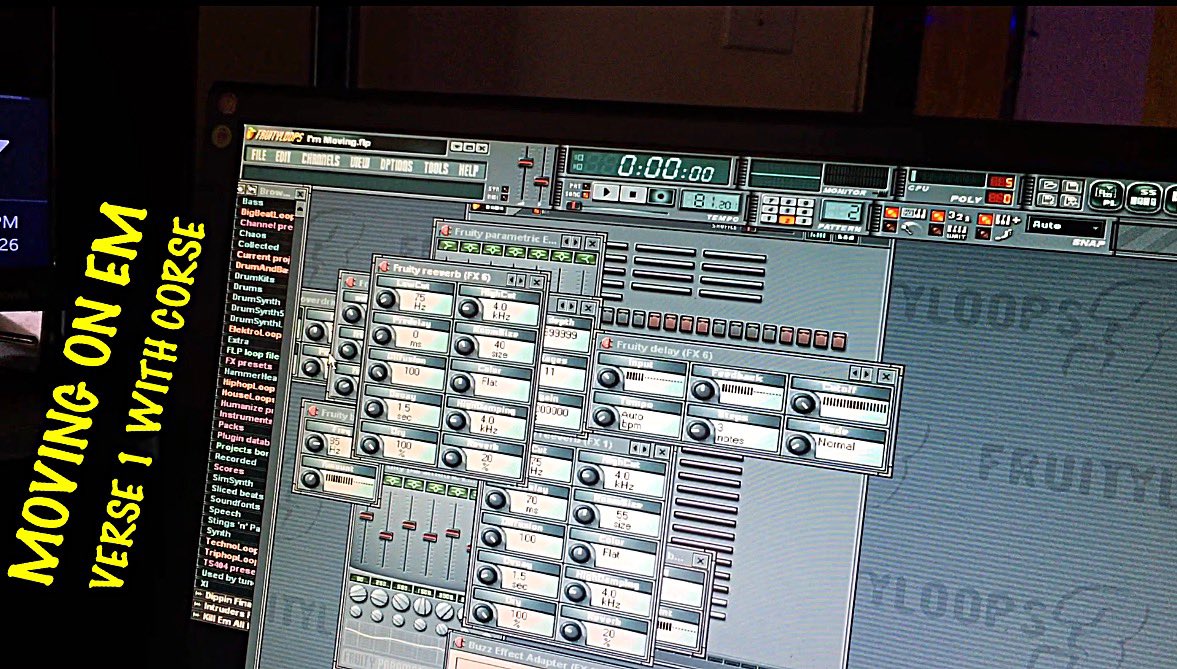This screenshot has height=669, width=1177.
Task: Toggle the LED beside the 3 2 1 countdown
Action: [x=938, y=215]
